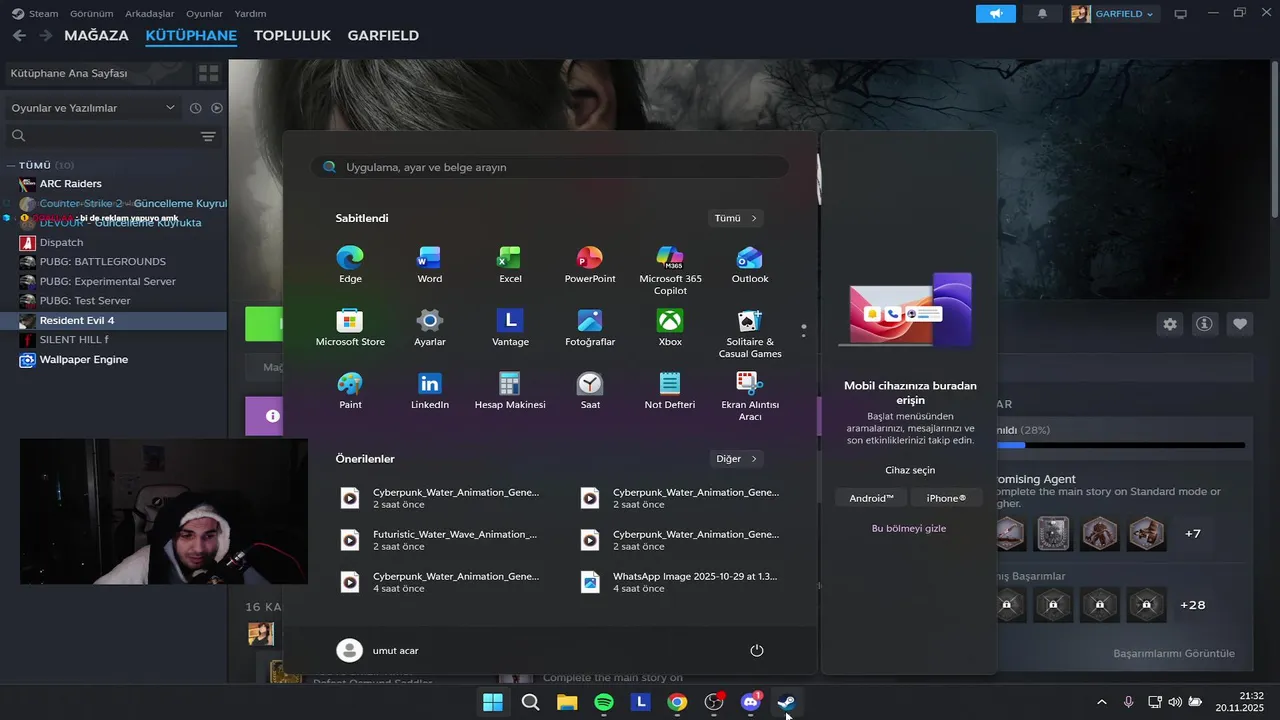Expand Tümü pinned apps list
Viewport: 1280px width, 720px height.
tap(735, 218)
